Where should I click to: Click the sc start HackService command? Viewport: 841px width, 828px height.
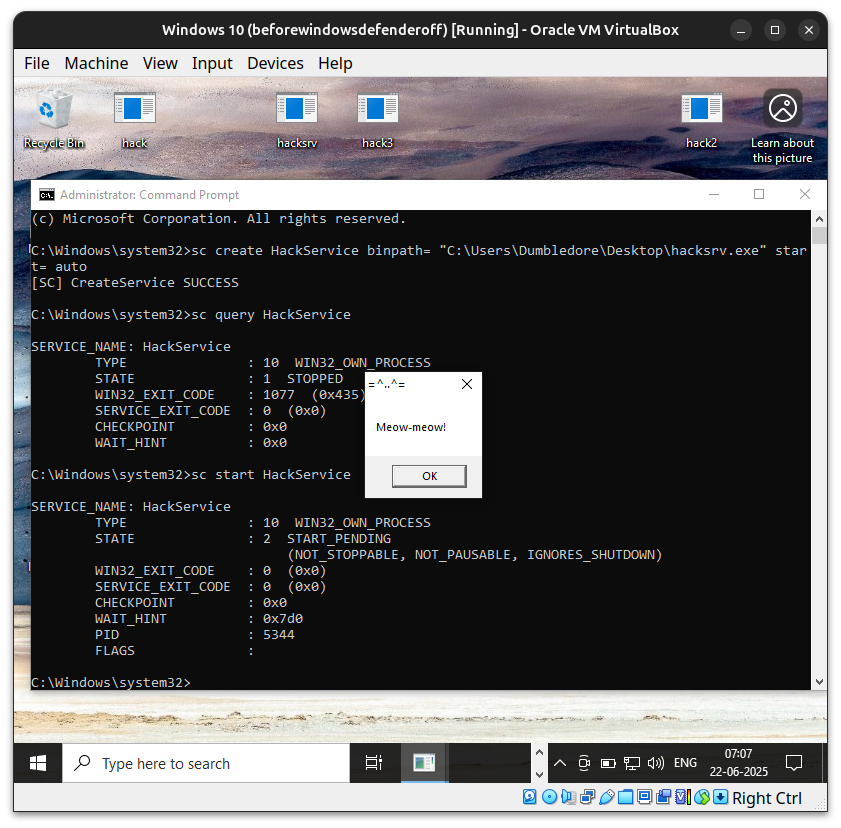point(271,475)
